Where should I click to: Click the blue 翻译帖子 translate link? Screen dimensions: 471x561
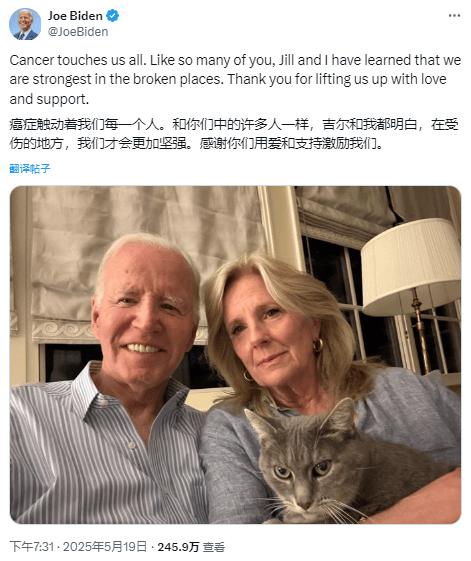tap(30, 169)
